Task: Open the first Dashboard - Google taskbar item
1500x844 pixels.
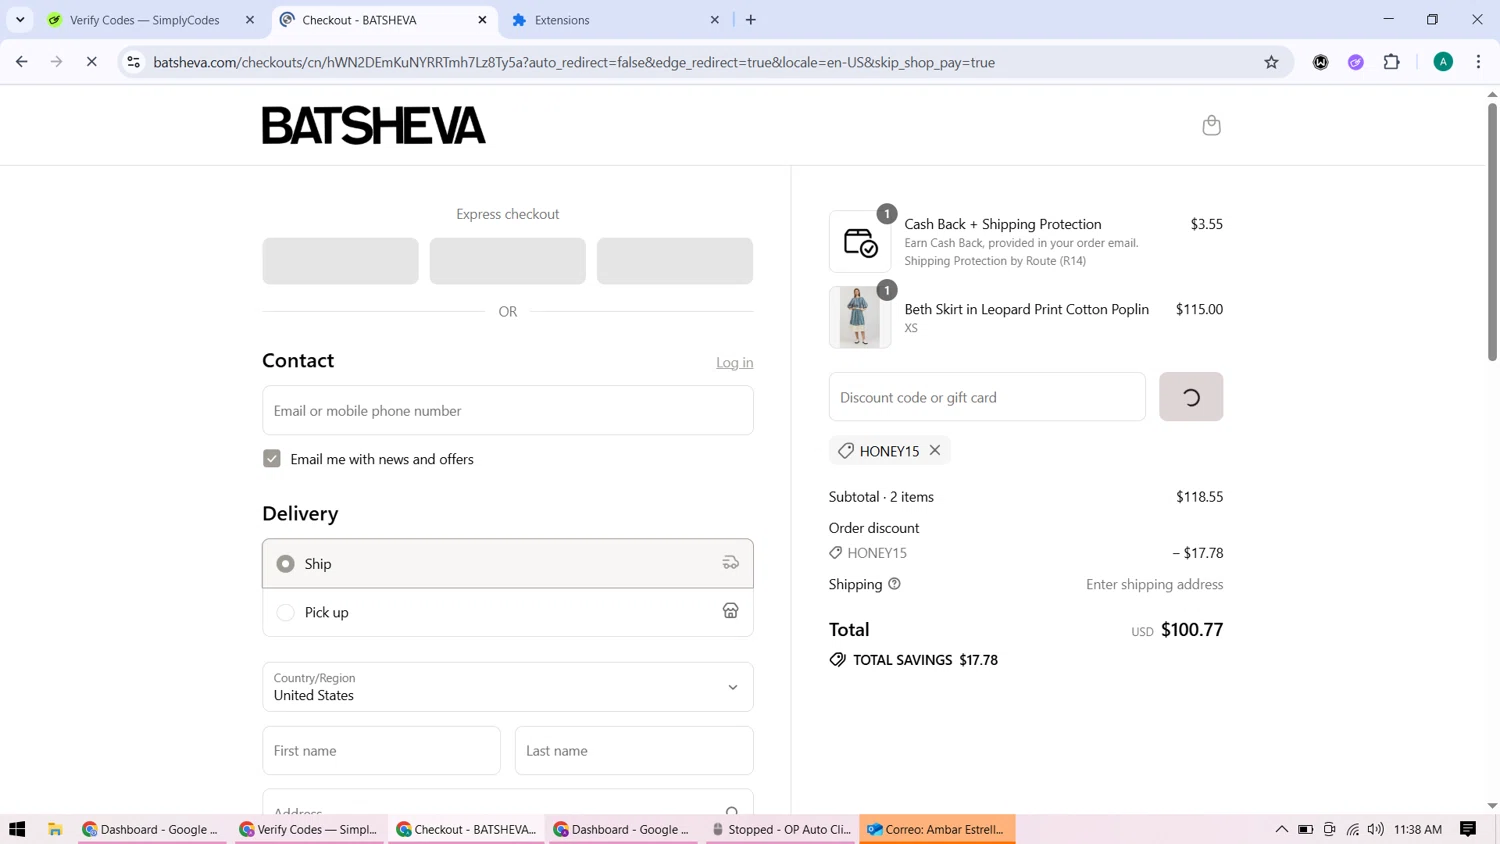Action: coord(152,829)
